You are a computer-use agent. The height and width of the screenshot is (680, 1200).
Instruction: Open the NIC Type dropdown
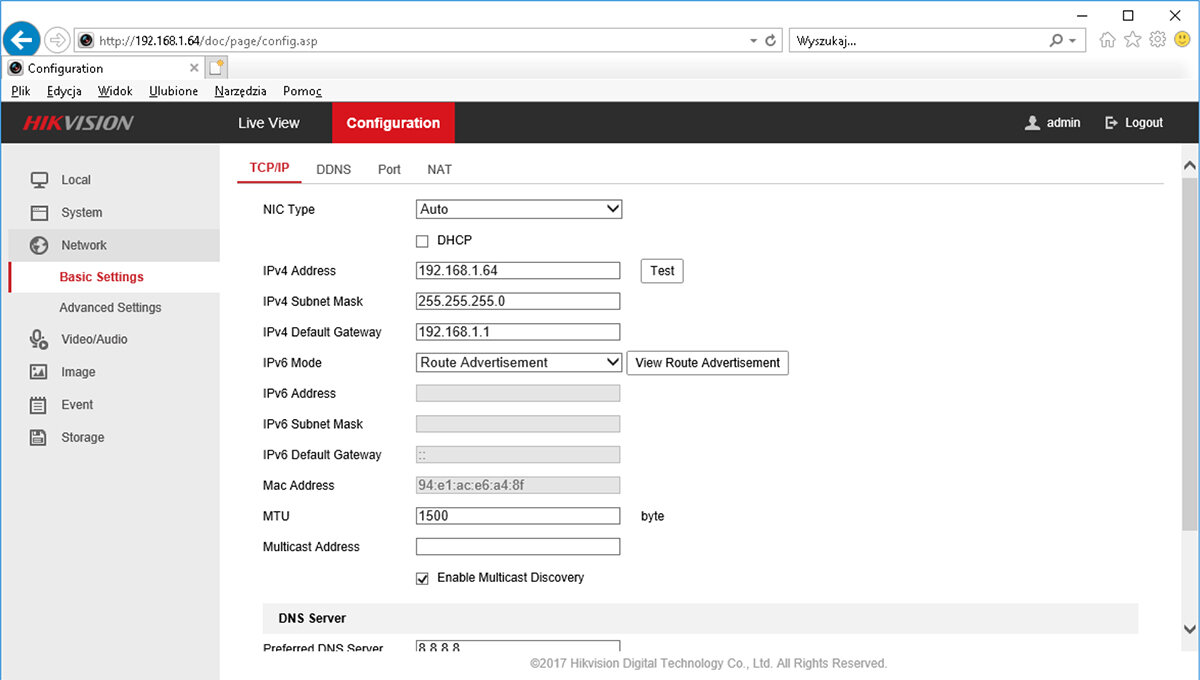point(518,209)
